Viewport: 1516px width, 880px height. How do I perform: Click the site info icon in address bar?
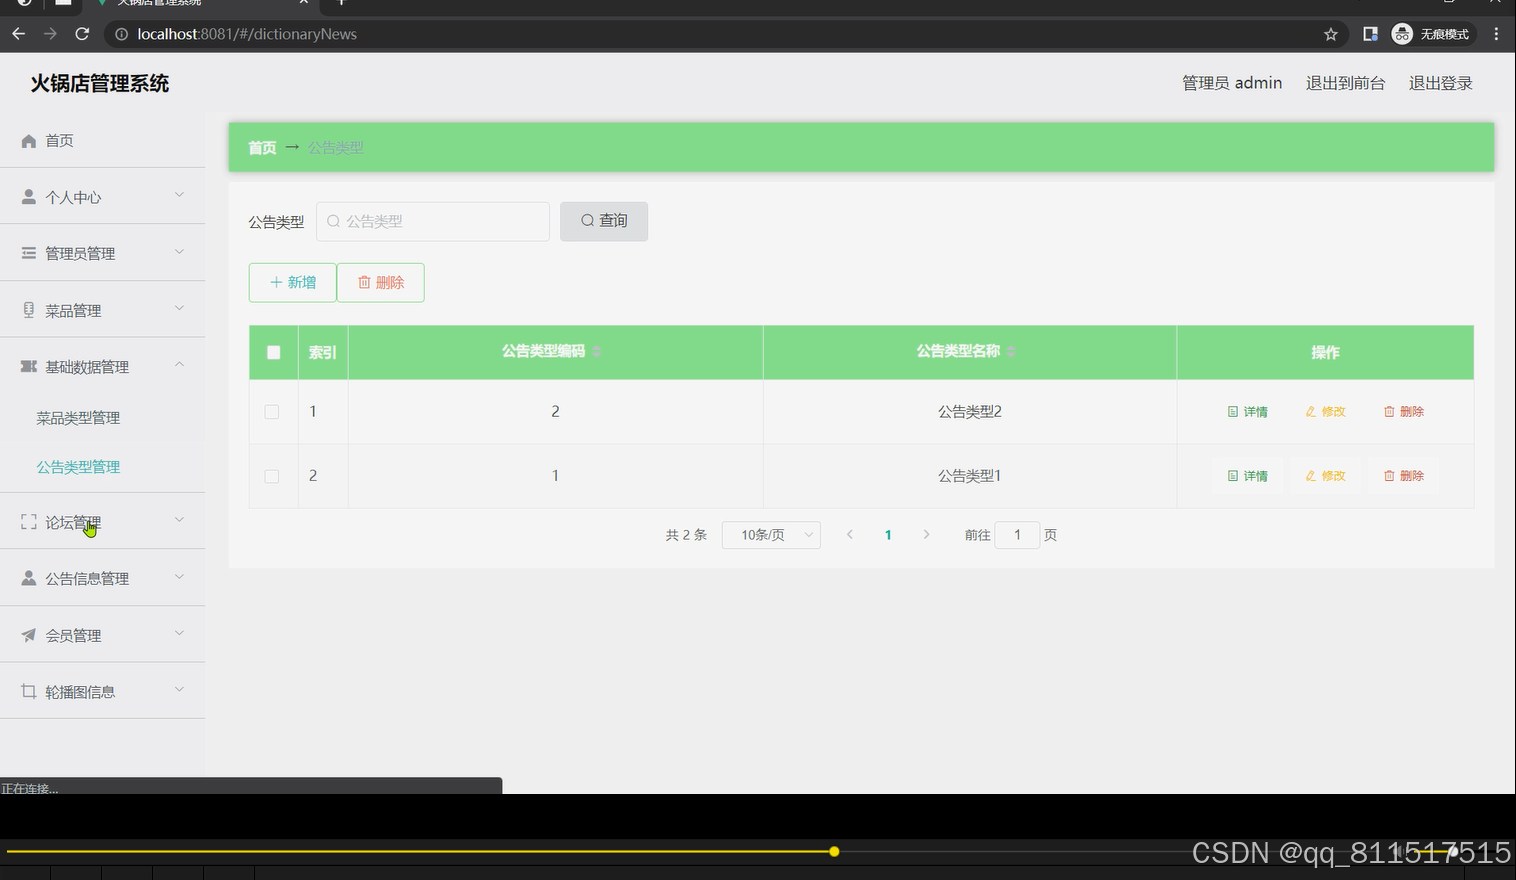tap(121, 34)
